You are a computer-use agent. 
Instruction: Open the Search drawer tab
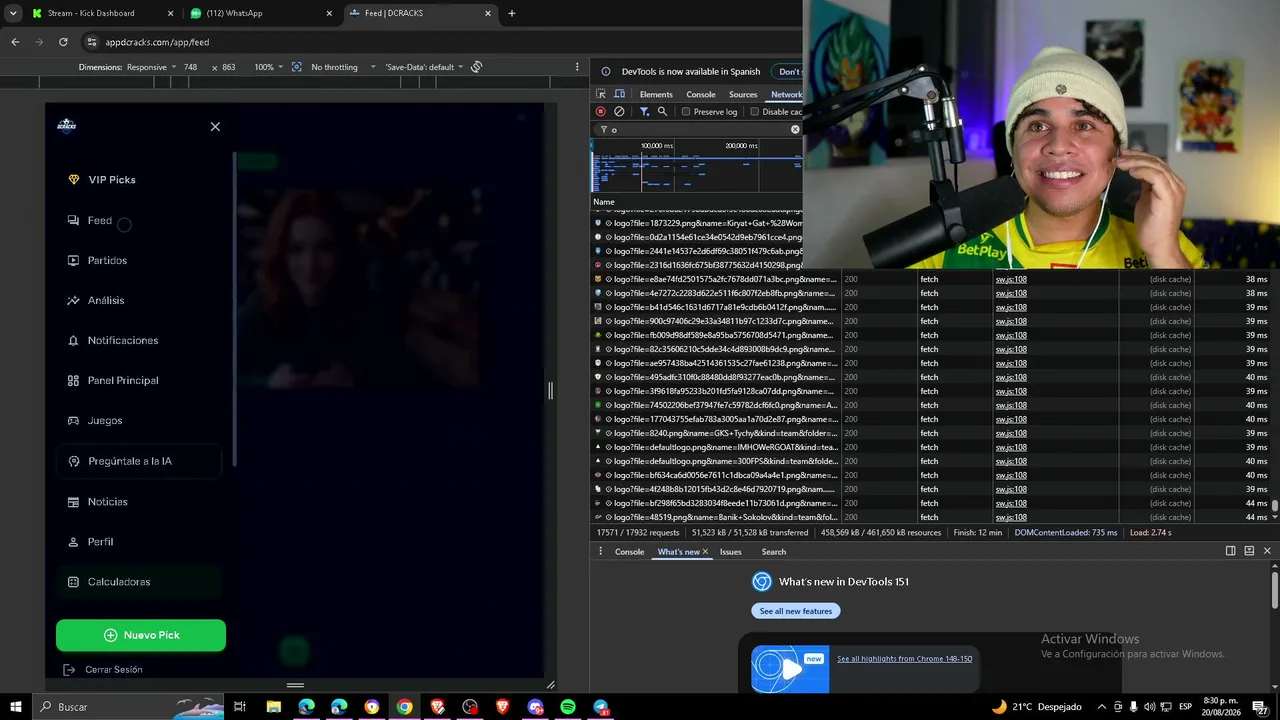[x=774, y=552]
